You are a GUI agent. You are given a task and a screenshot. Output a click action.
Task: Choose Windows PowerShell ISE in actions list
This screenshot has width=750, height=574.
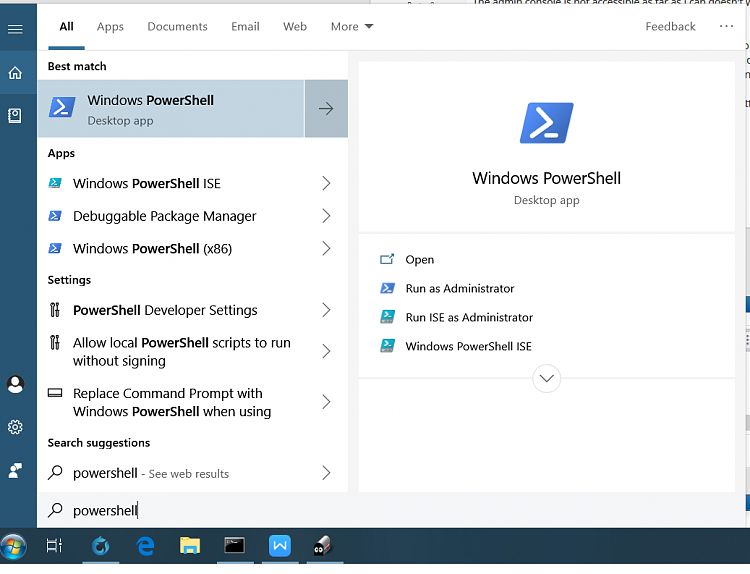click(468, 346)
